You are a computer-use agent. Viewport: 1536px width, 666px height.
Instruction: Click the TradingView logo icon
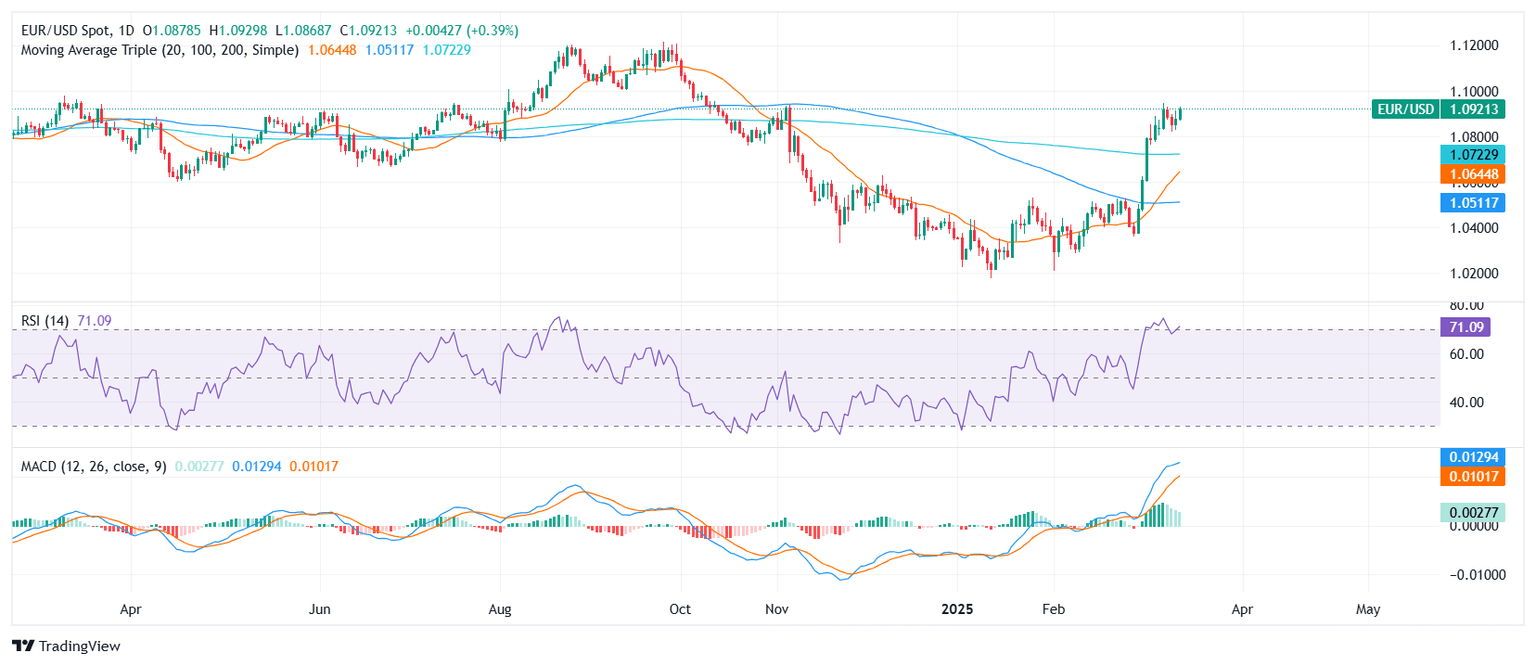(23, 646)
